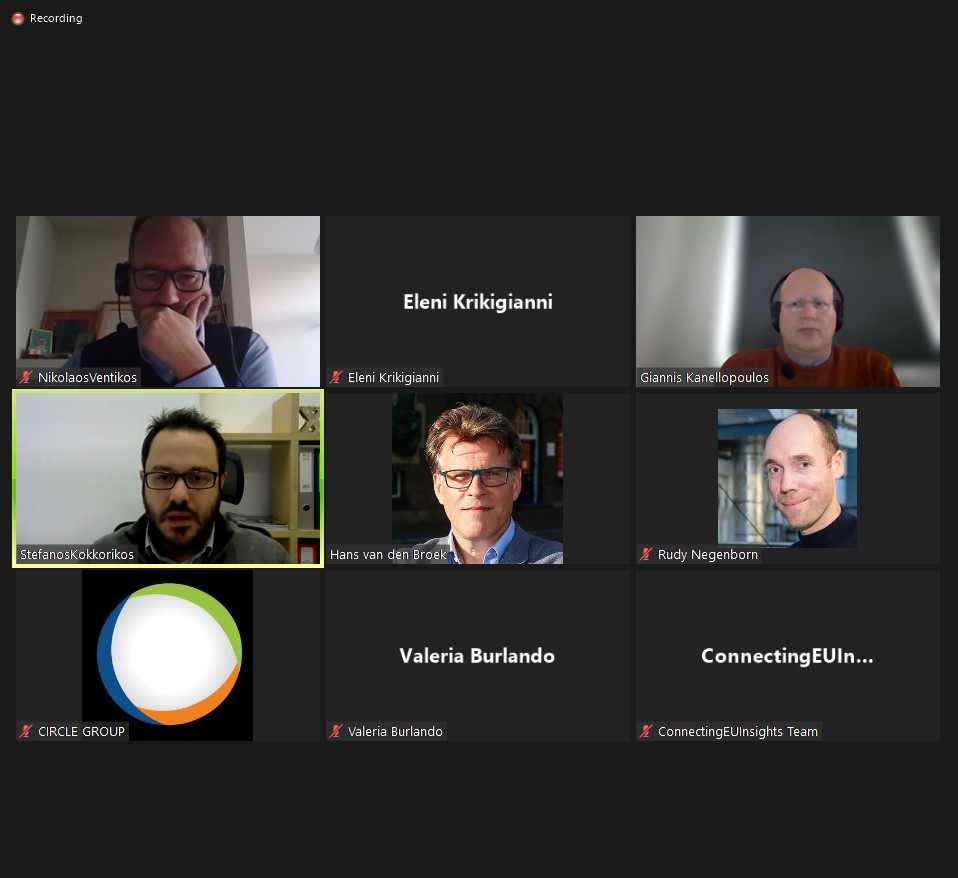Click the truncated ConnectingEUIn... tile name
Viewport: 958px width, 878px height.
(x=787, y=656)
